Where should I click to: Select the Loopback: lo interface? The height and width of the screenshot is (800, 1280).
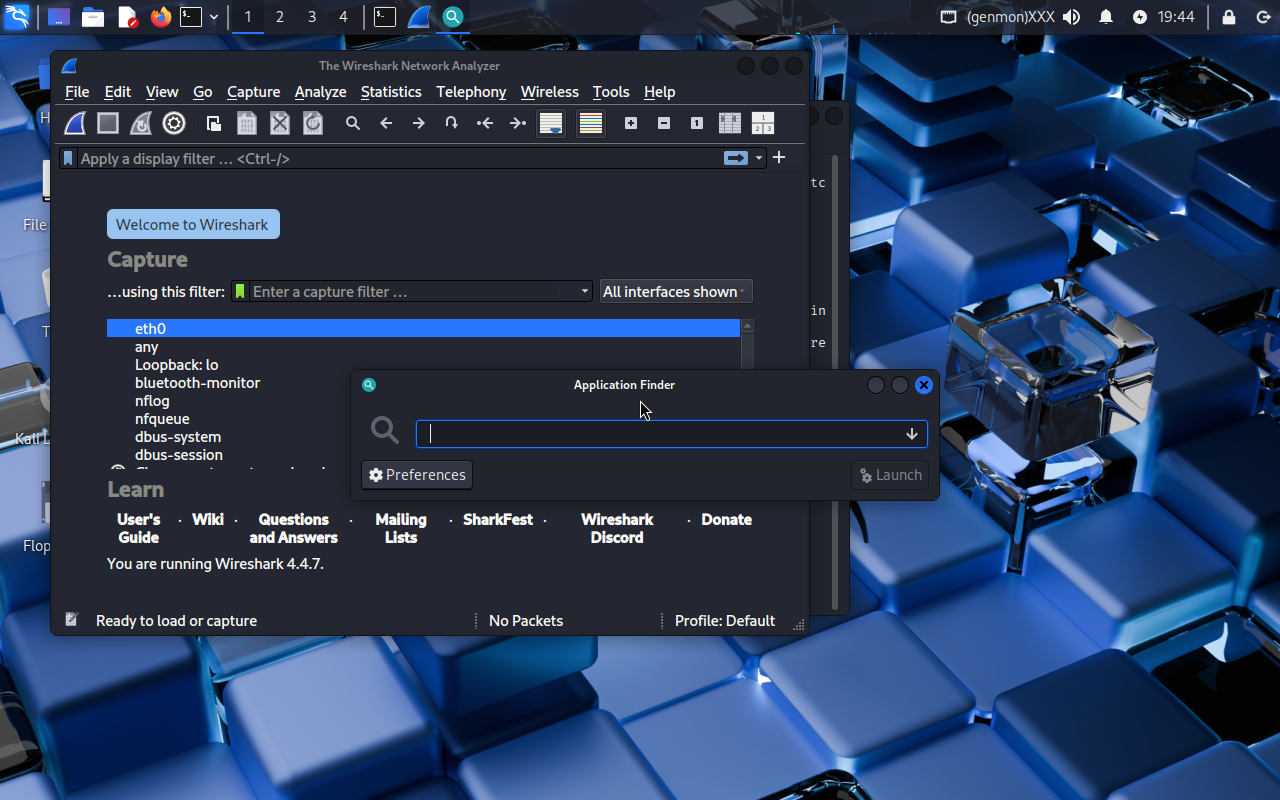(423, 364)
